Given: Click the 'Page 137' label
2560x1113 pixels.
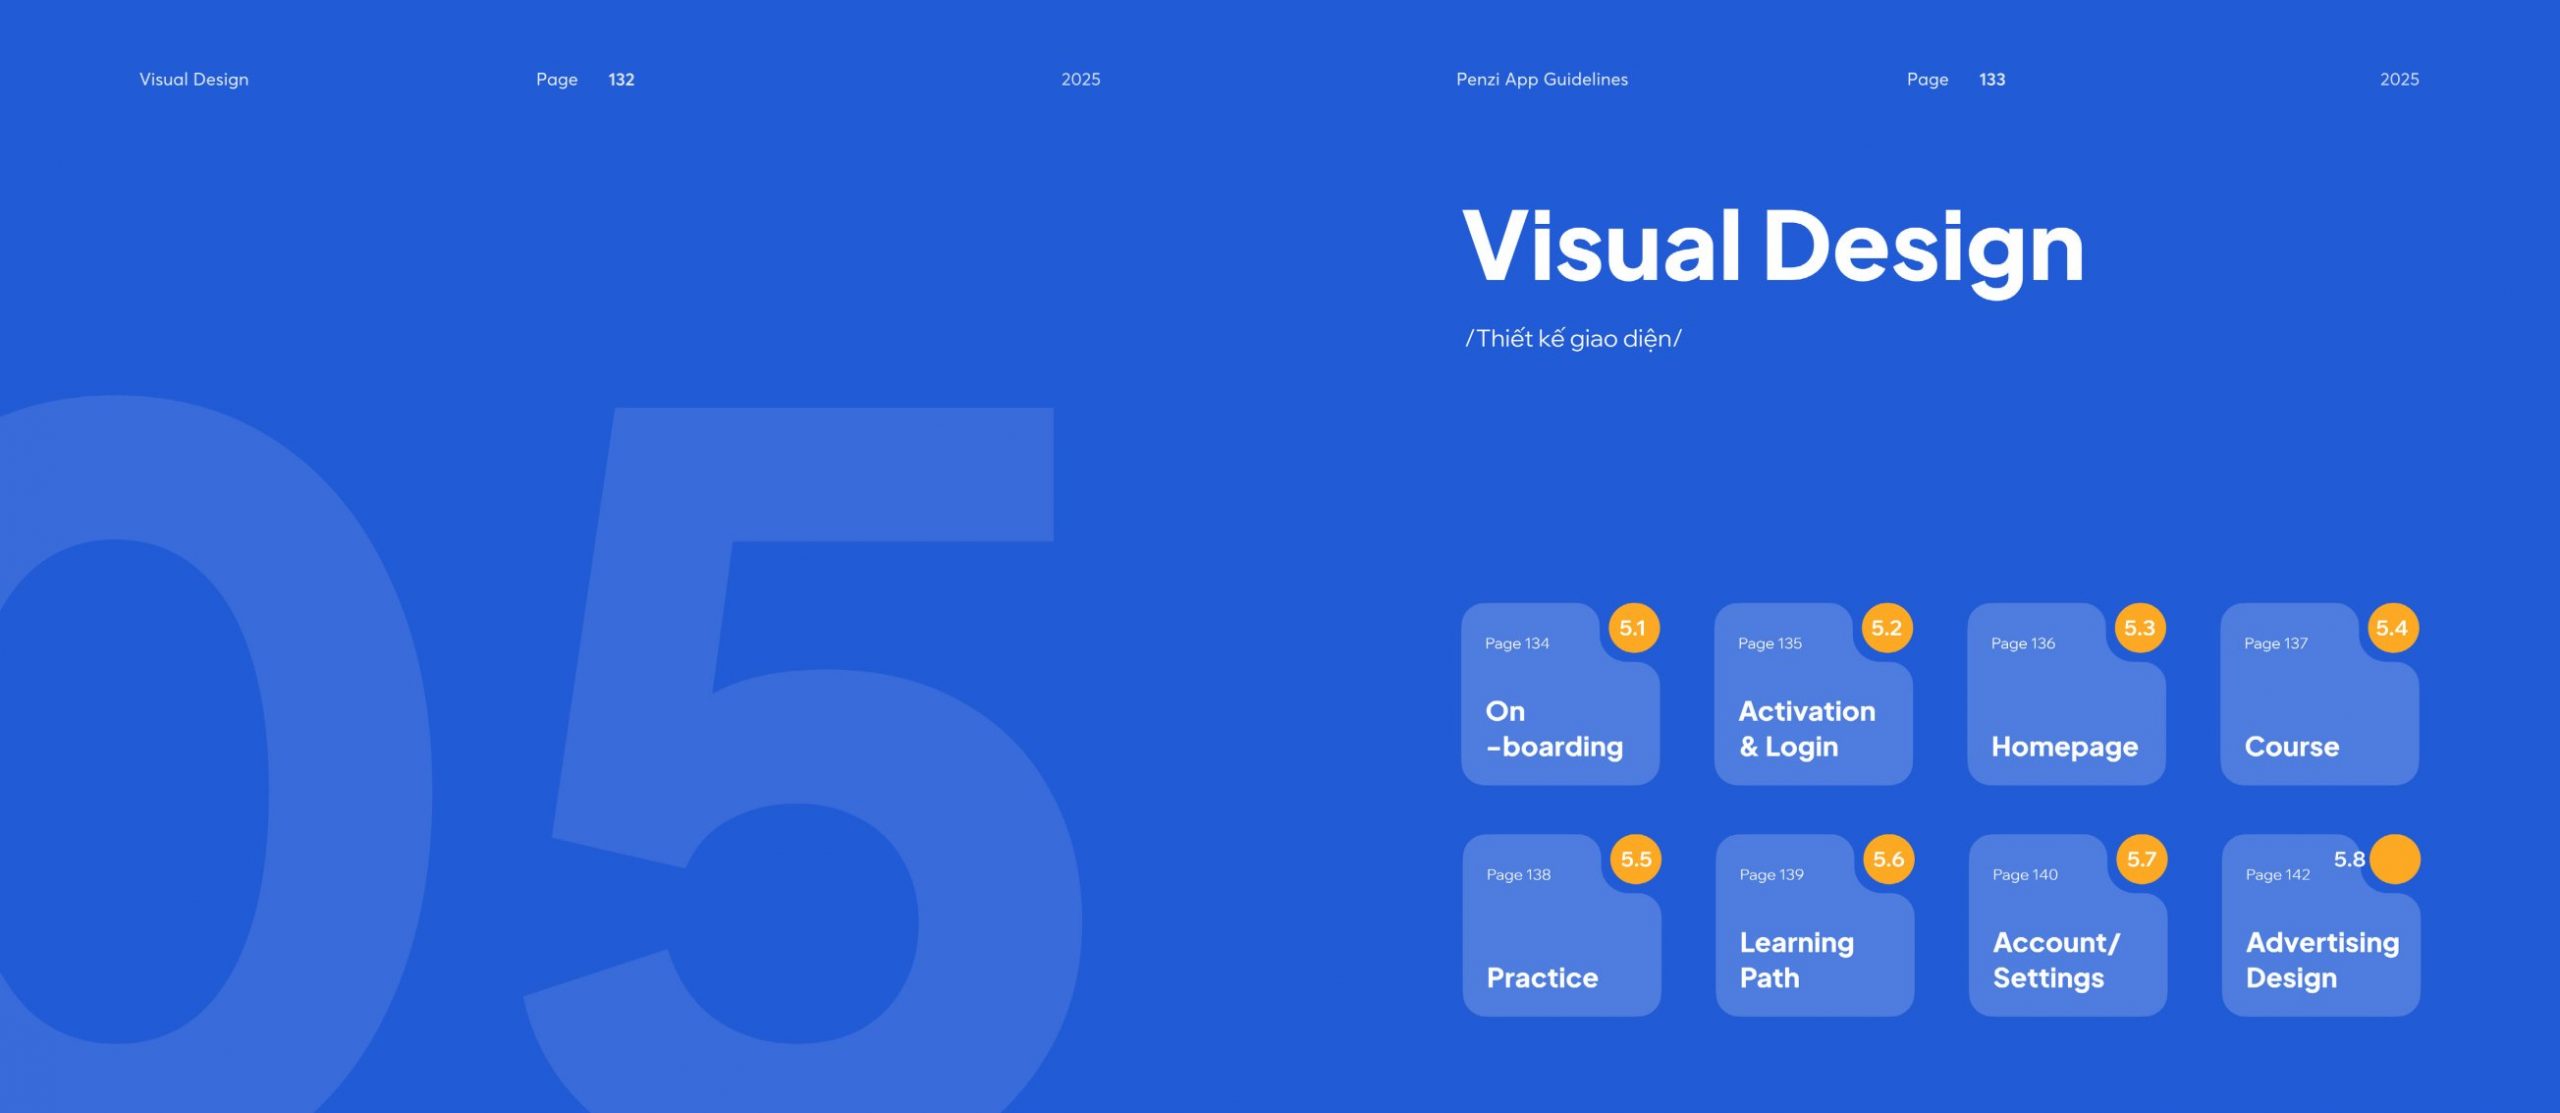Looking at the screenshot, I should pos(2276,643).
